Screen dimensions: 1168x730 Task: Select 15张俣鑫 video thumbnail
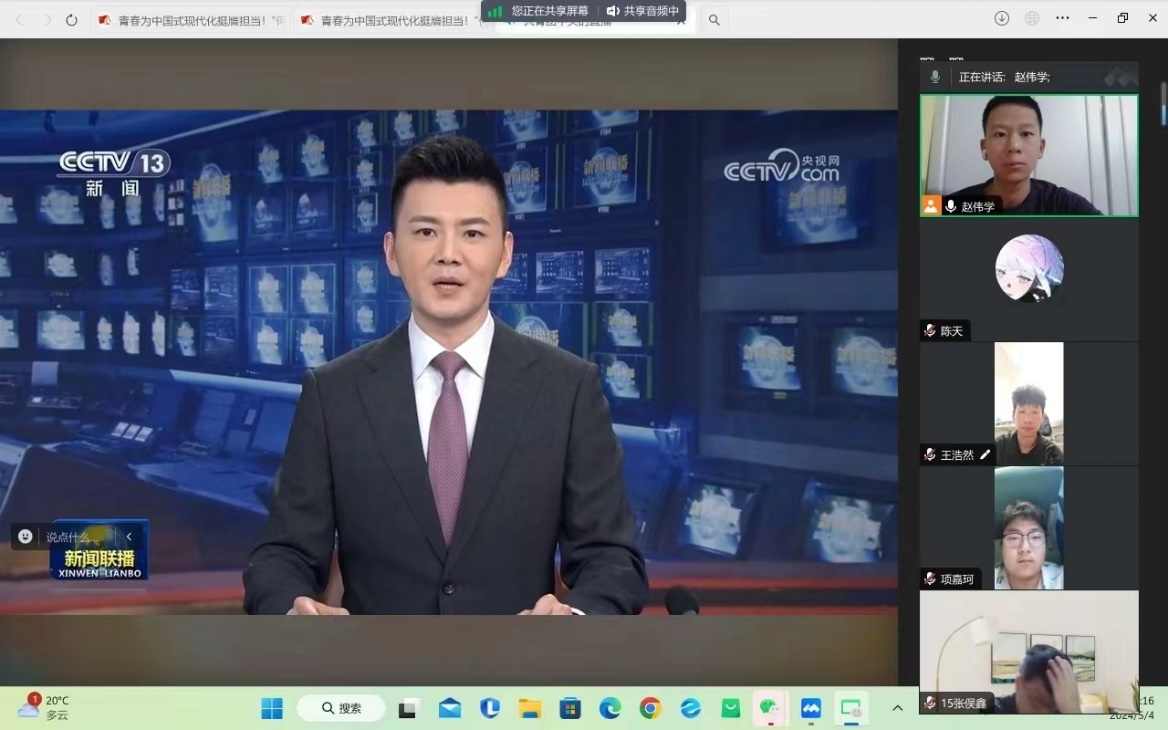pyautogui.click(x=1029, y=652)
